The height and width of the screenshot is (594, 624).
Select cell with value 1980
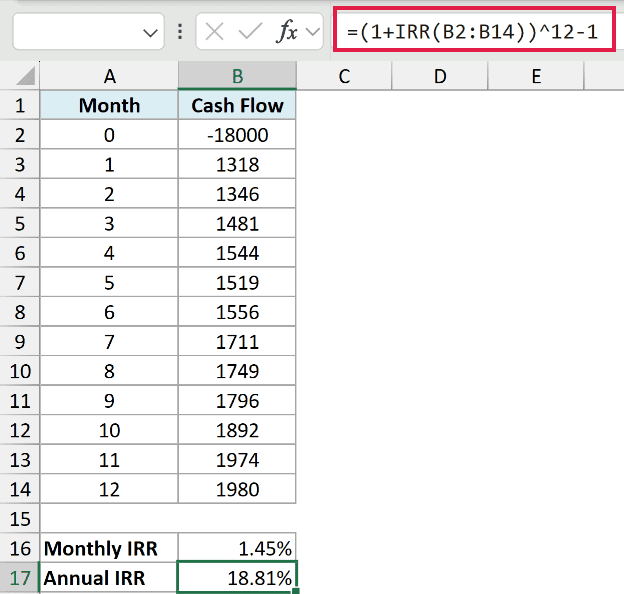(x=237, y=489)
